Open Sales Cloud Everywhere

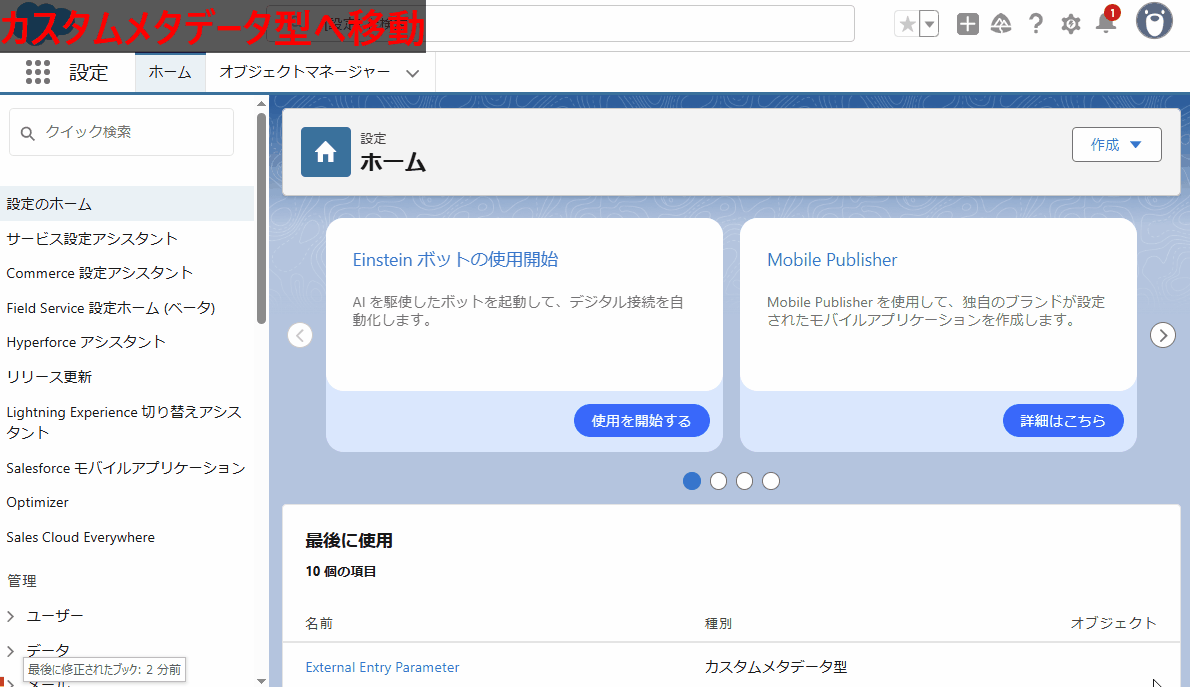coord(80,537)
